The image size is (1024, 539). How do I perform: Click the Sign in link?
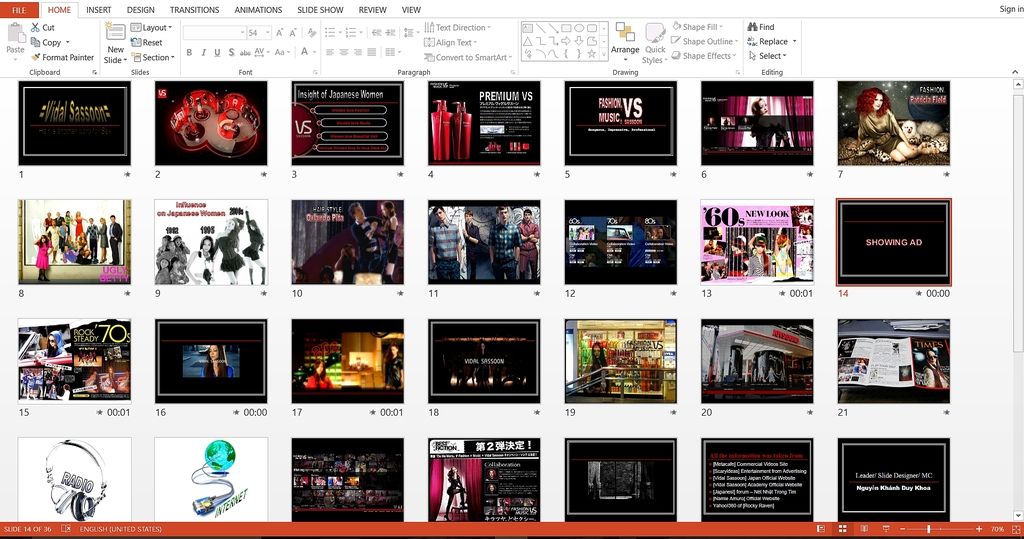[1010, 10]
